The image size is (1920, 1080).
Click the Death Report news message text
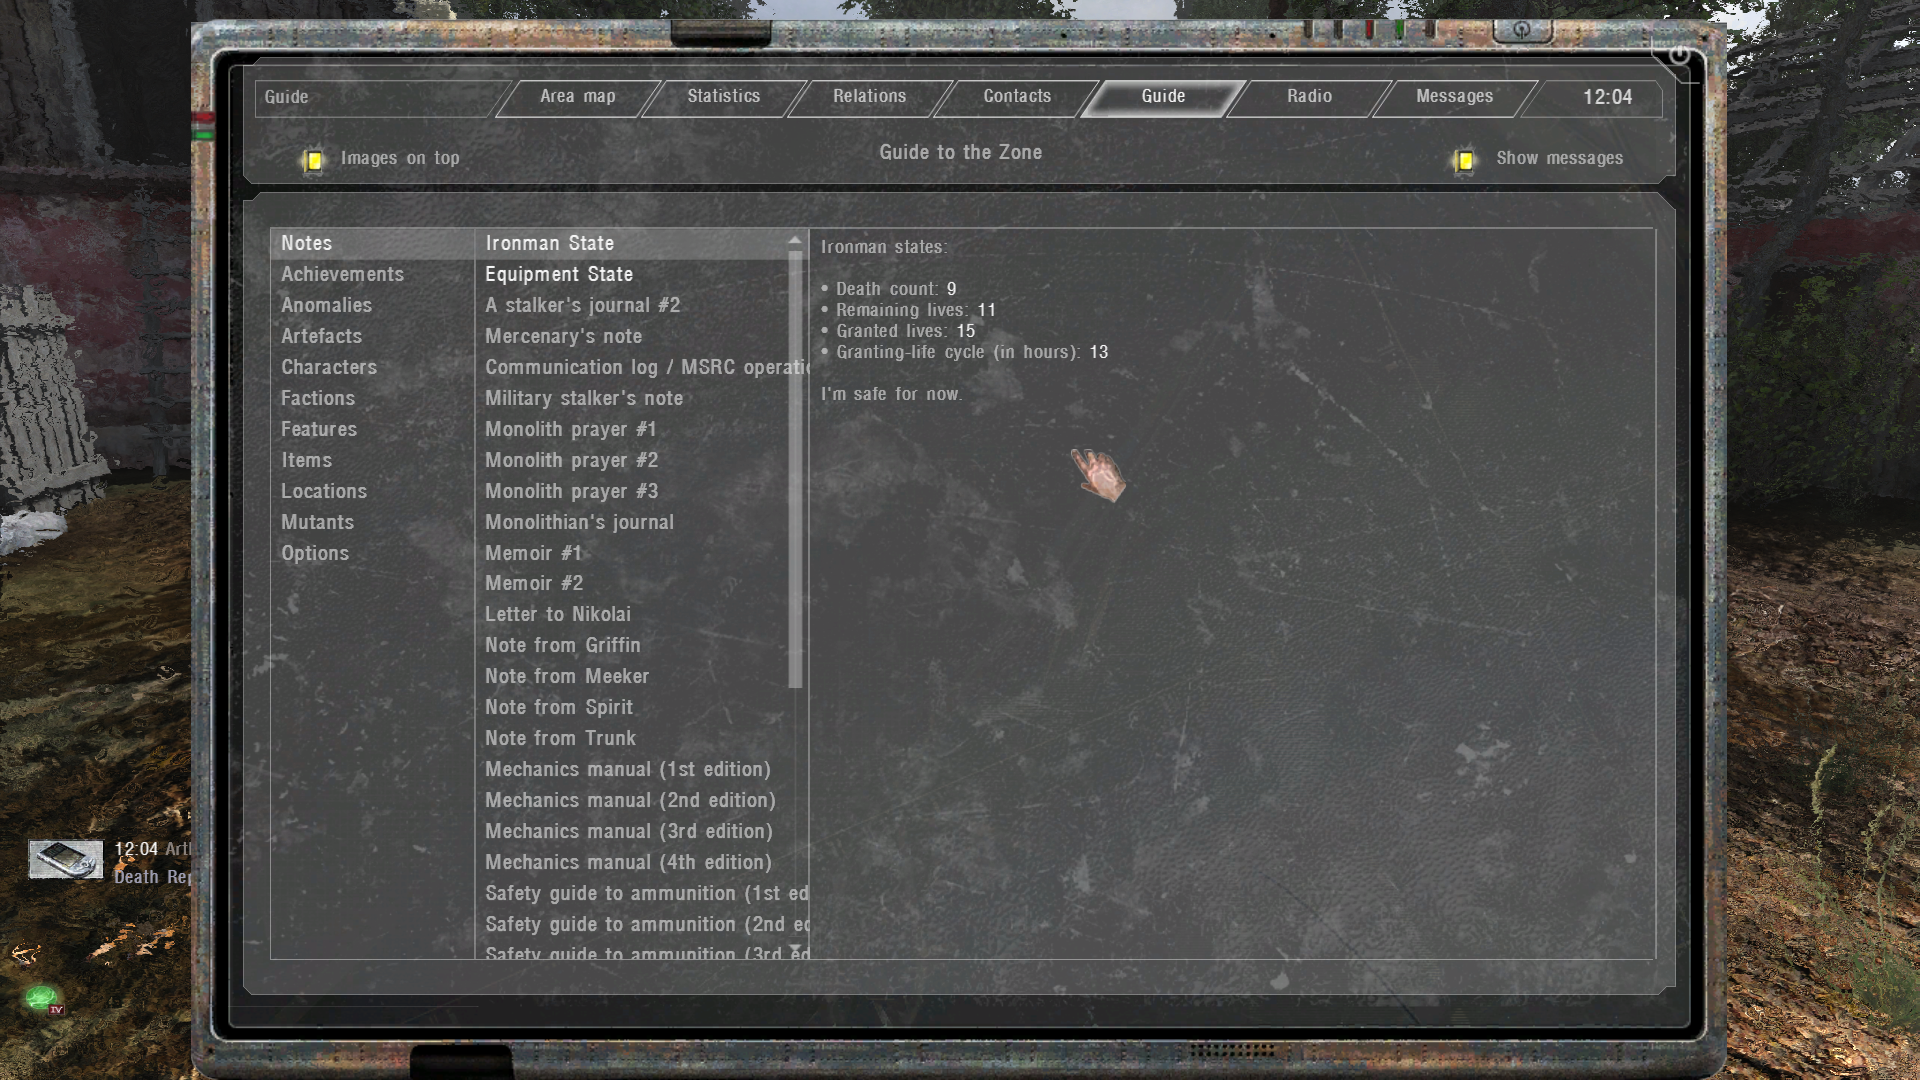click(152, 877)
